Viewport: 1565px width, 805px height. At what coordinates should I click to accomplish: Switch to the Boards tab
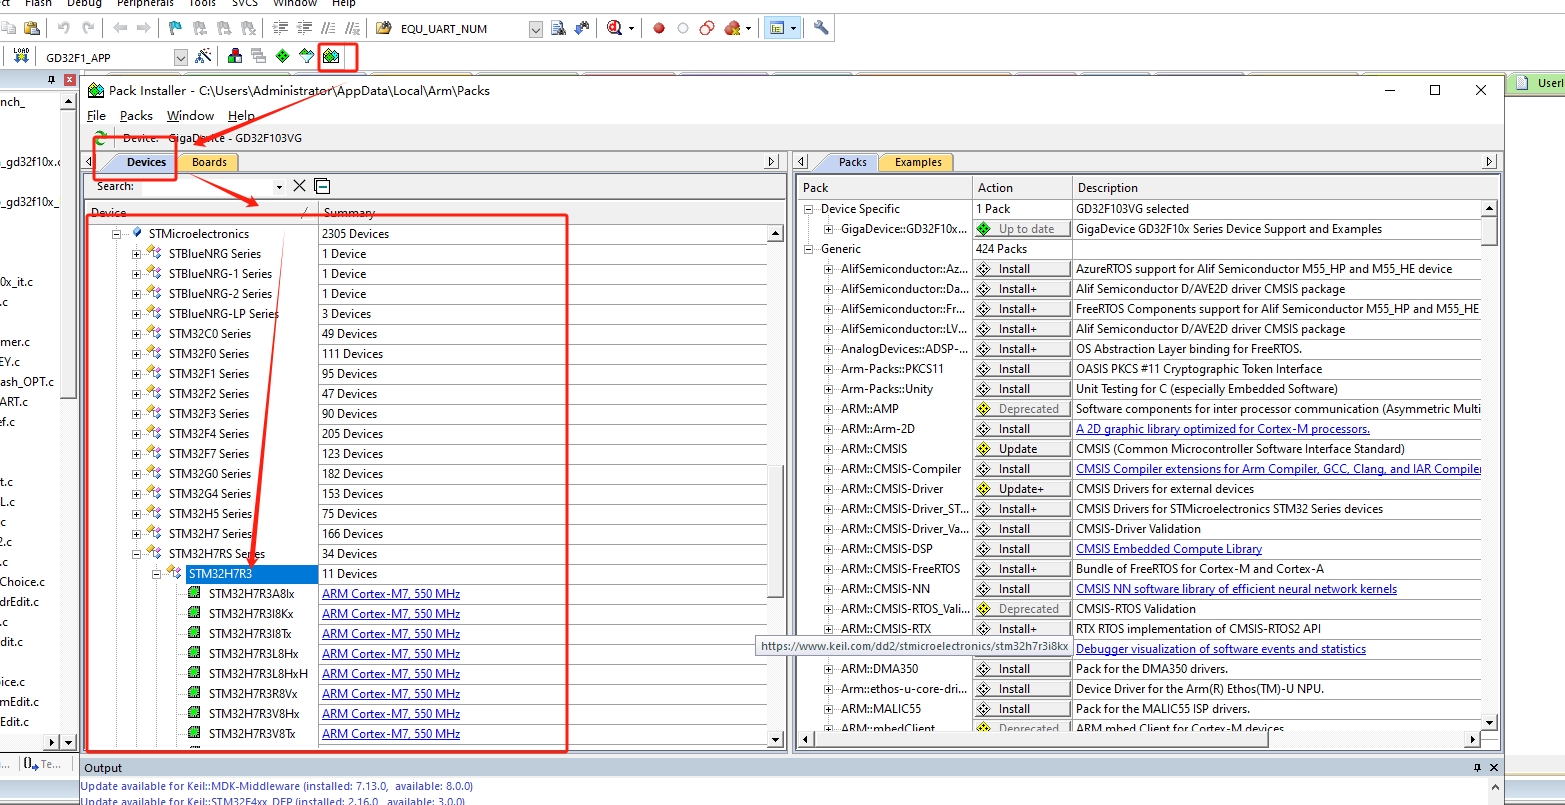(x=209, y=162)
